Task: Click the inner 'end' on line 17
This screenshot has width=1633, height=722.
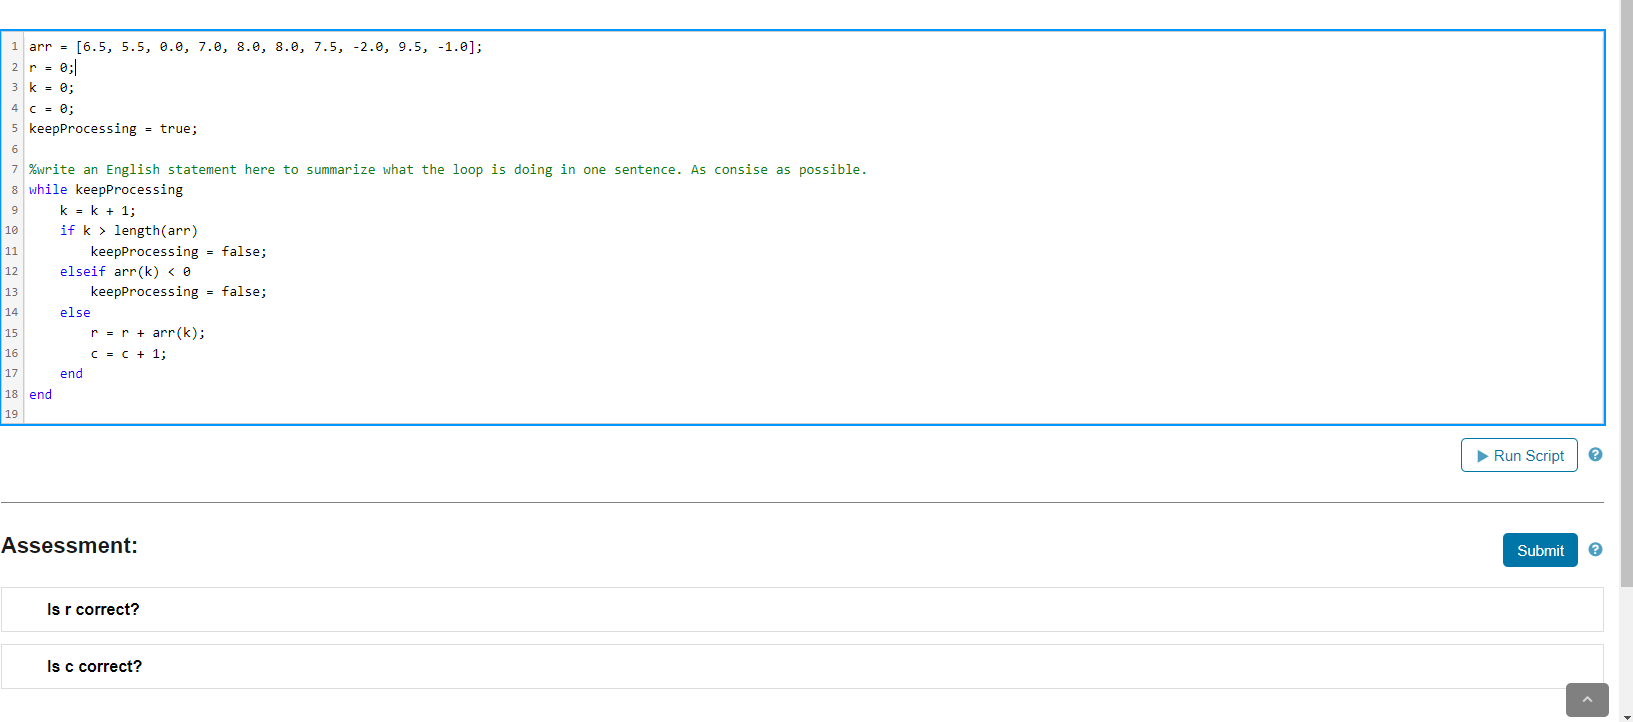Action: click(x=71, y=374)
